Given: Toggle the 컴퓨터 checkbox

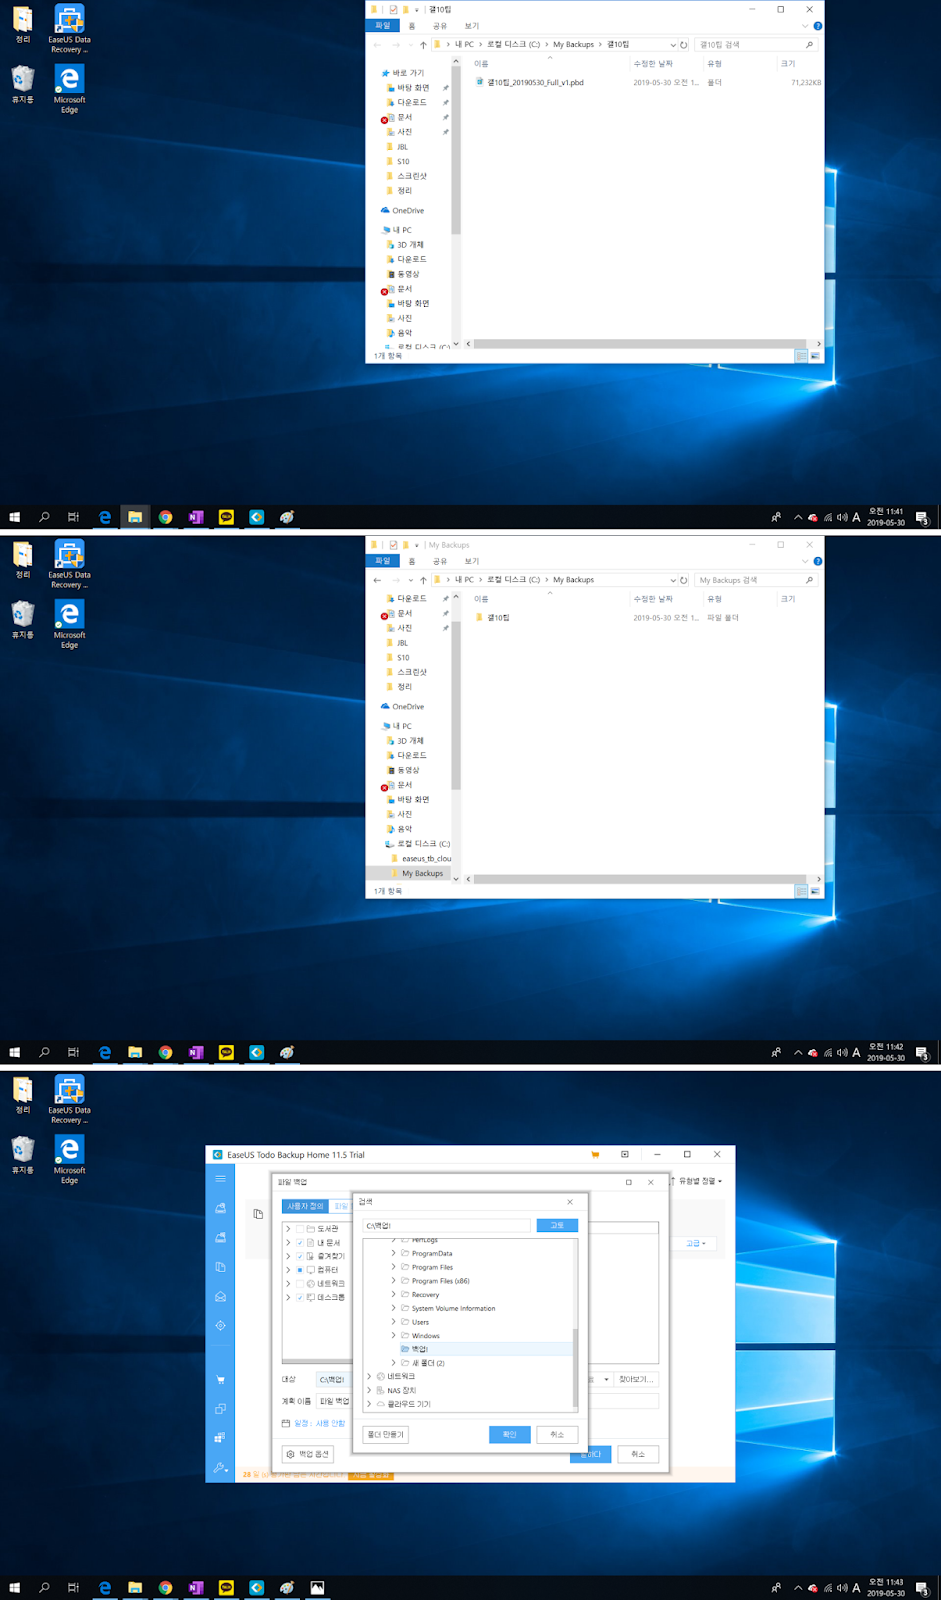Looking at the screenshot, I should click(x=299, y=1270).
